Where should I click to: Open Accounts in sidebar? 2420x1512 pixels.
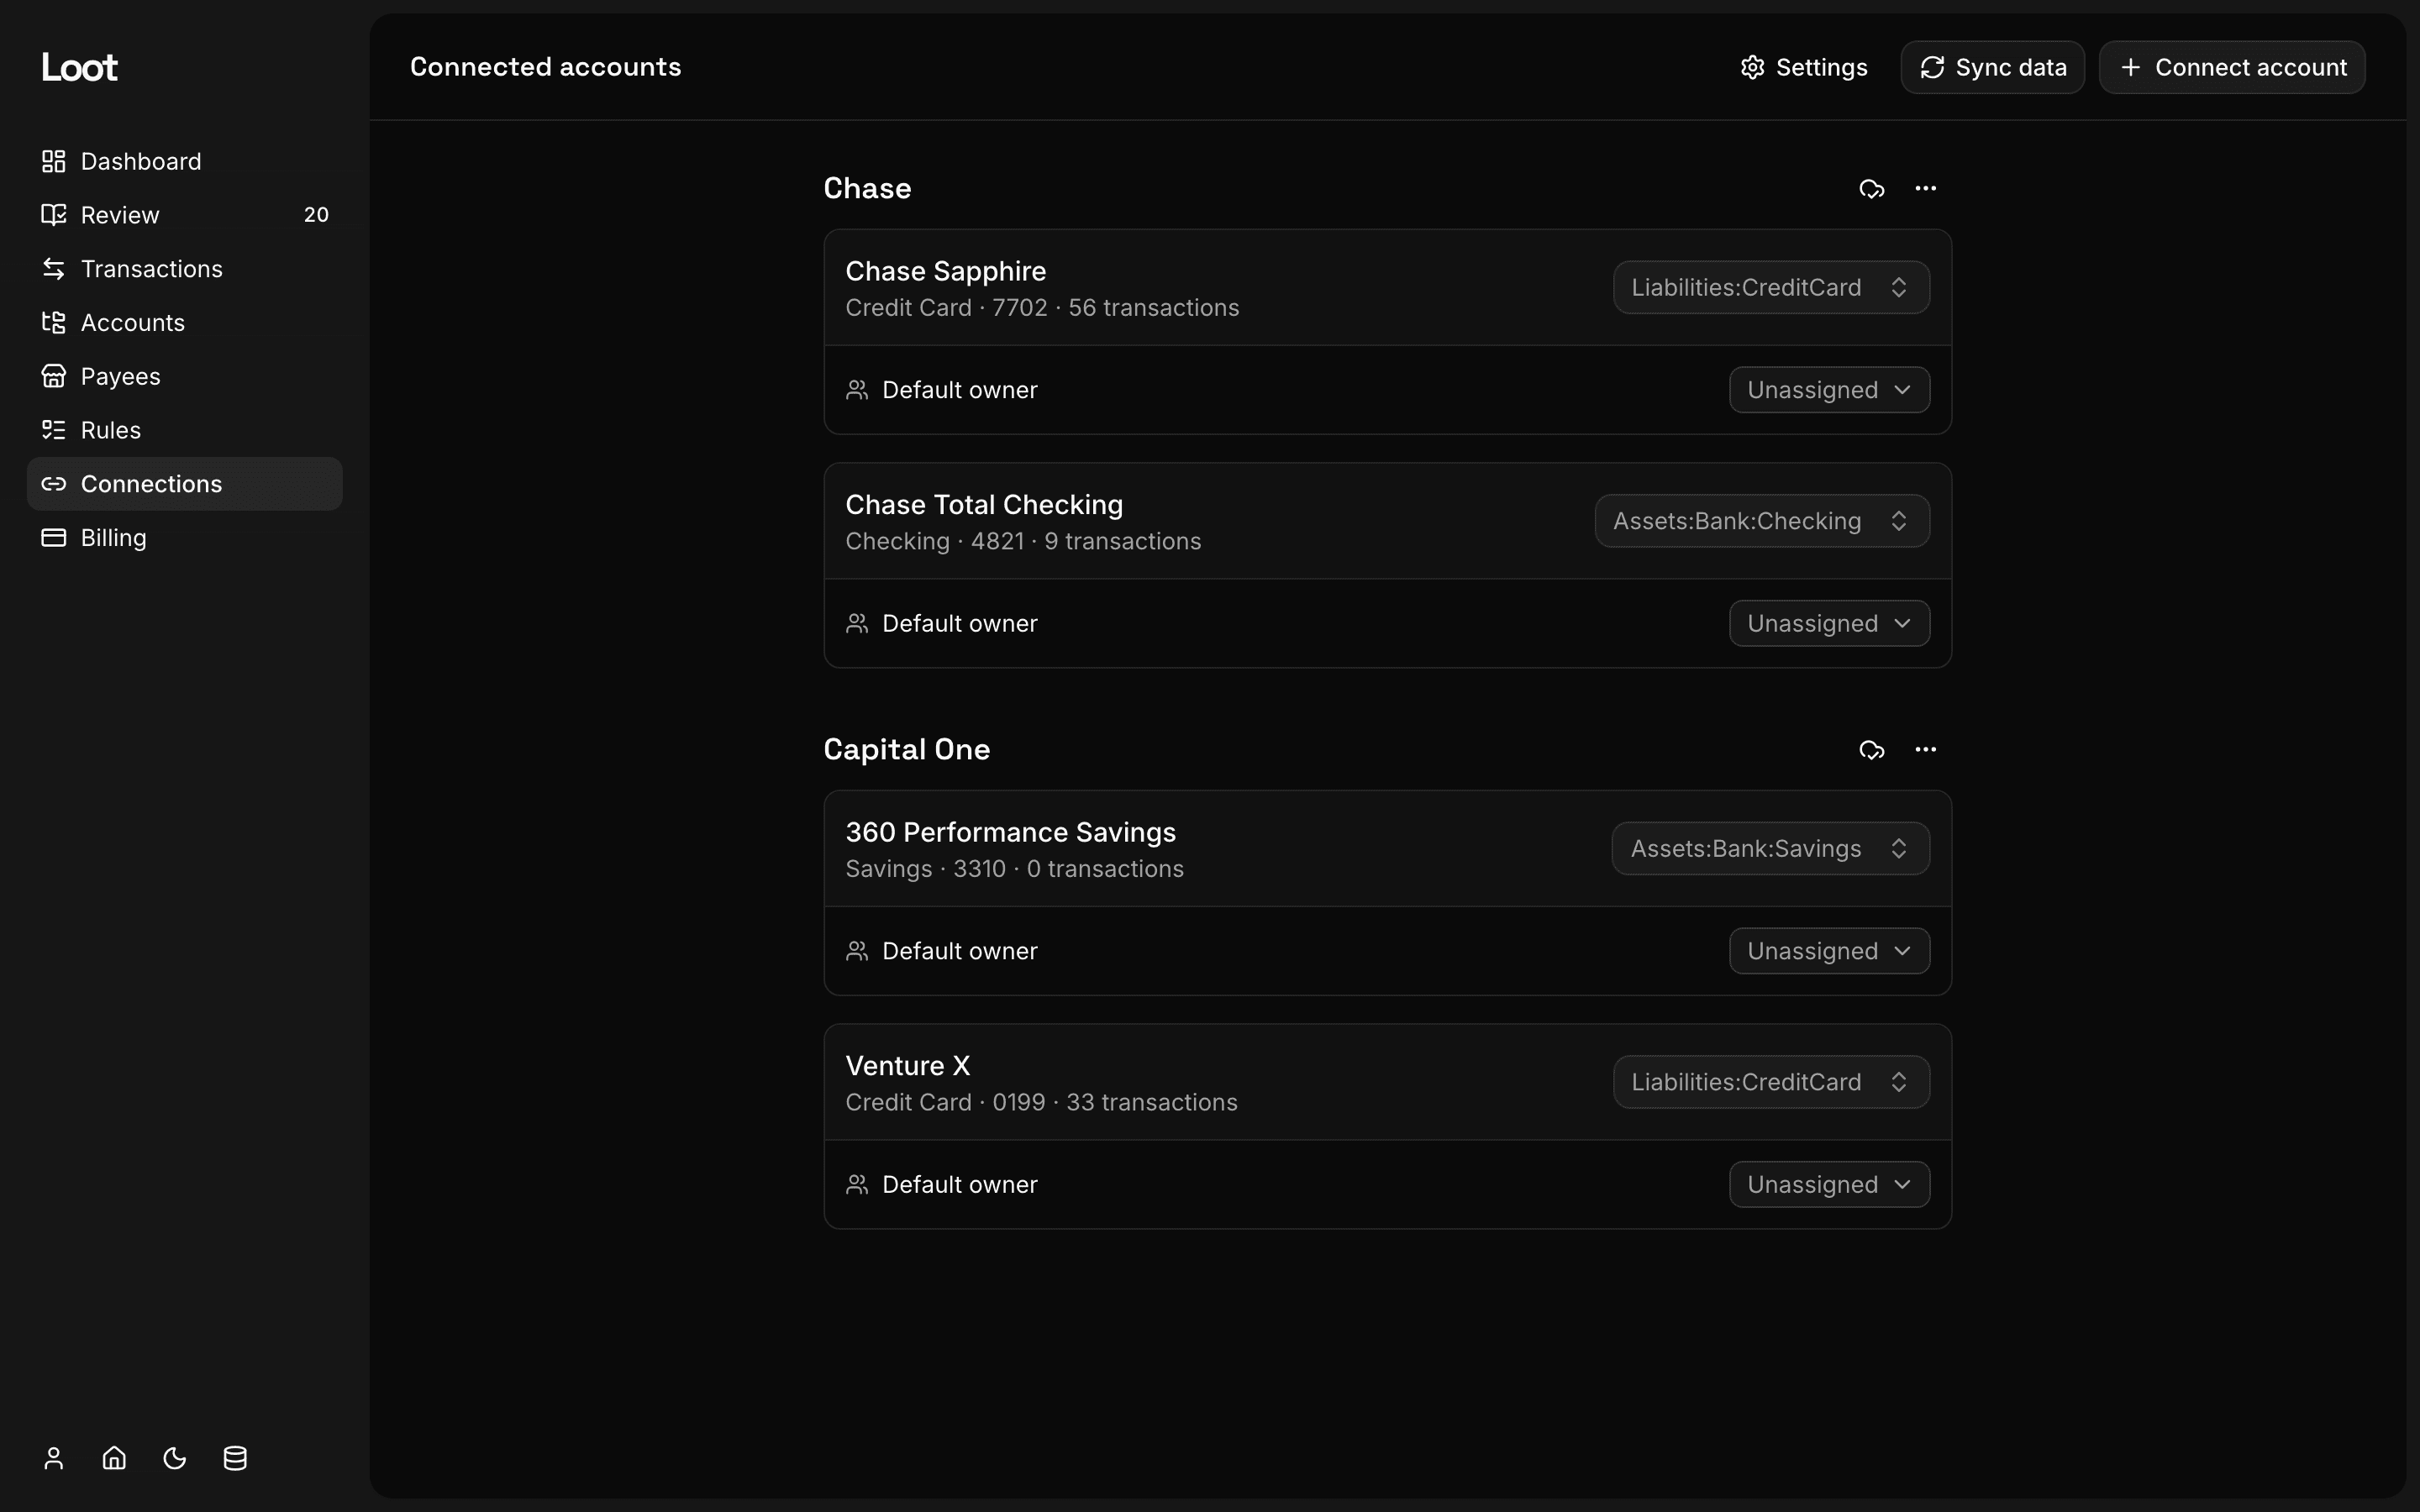184,323
